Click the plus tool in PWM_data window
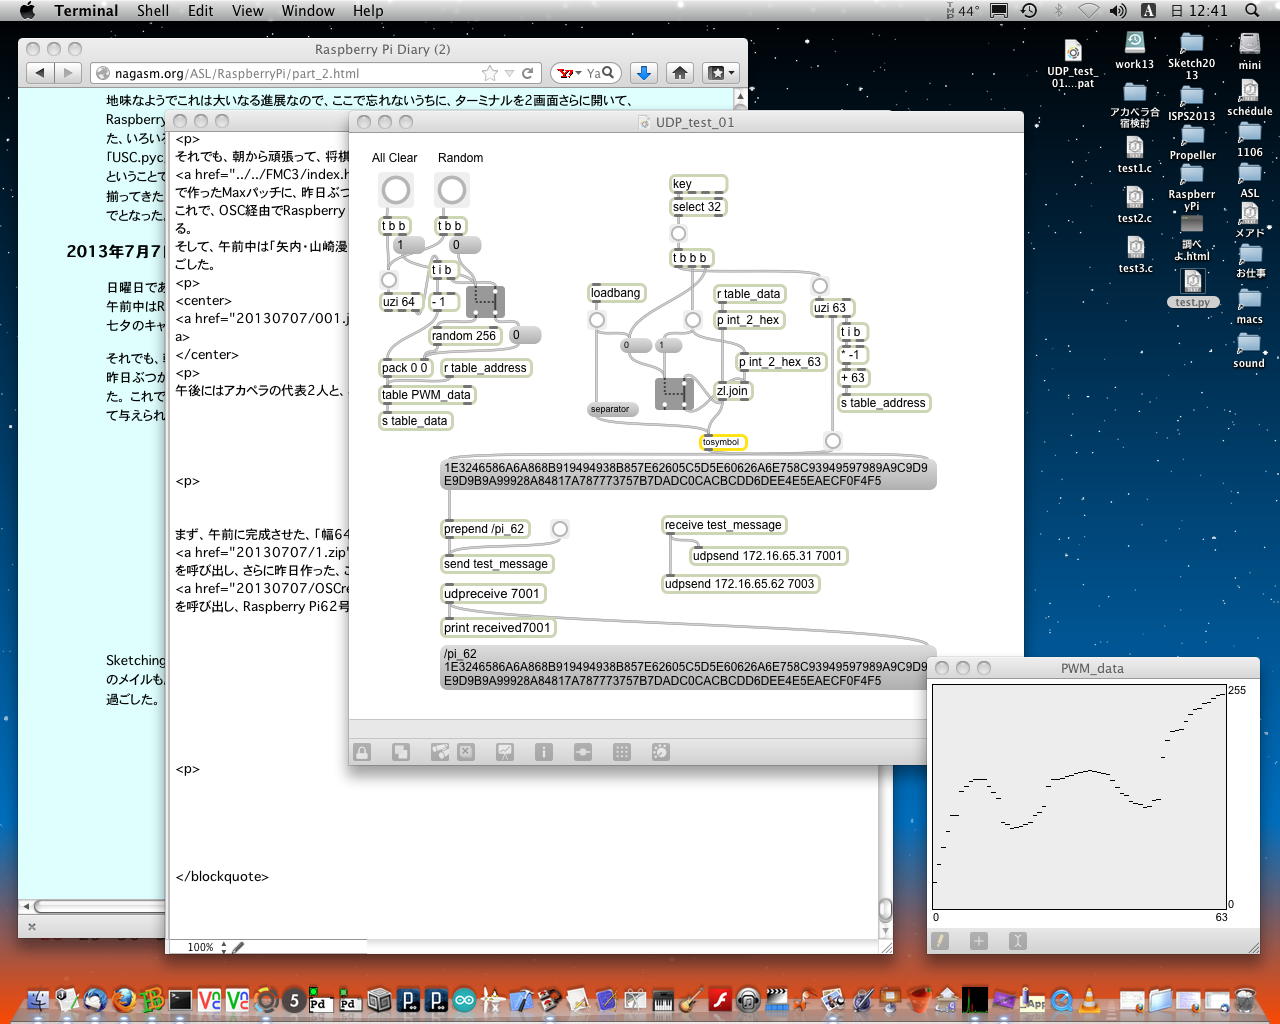Image resolution: width=1280 pixels, height=1024 pixels. 978,941
